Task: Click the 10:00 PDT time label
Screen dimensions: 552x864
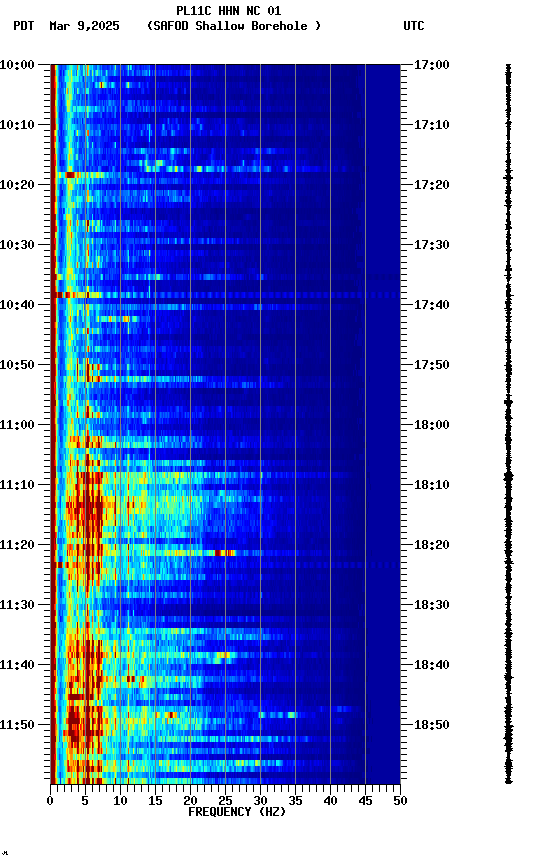Action: [17, 65]
